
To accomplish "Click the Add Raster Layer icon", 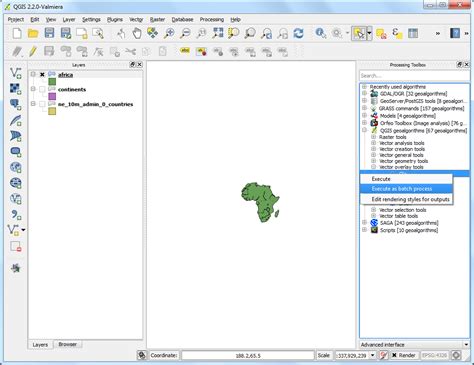I will click(16, 88).
